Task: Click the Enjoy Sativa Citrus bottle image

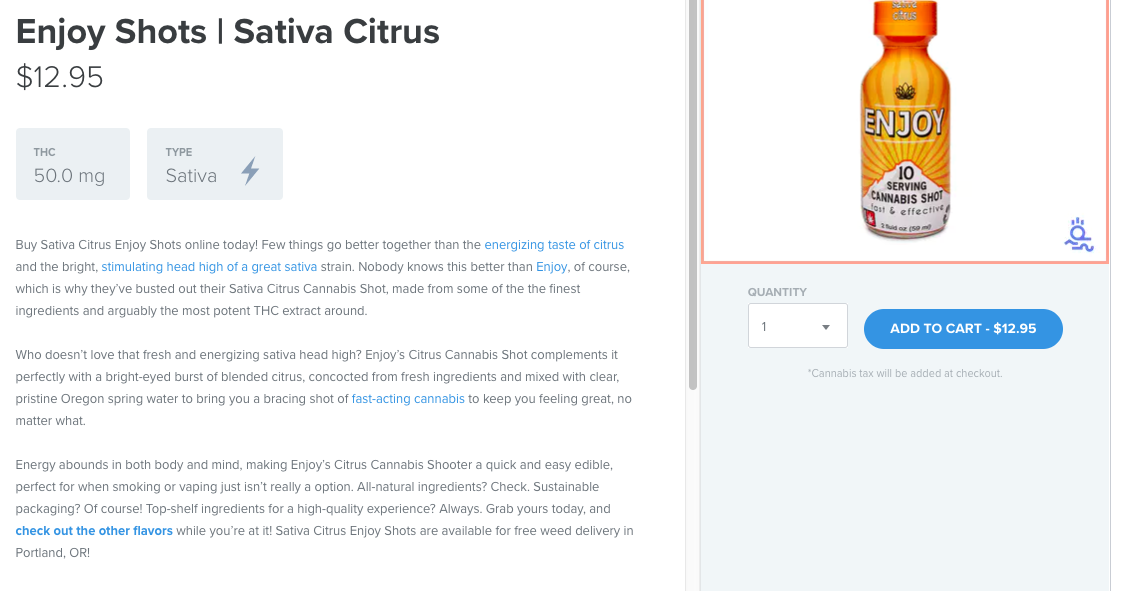Action: [x=904, y=120]
